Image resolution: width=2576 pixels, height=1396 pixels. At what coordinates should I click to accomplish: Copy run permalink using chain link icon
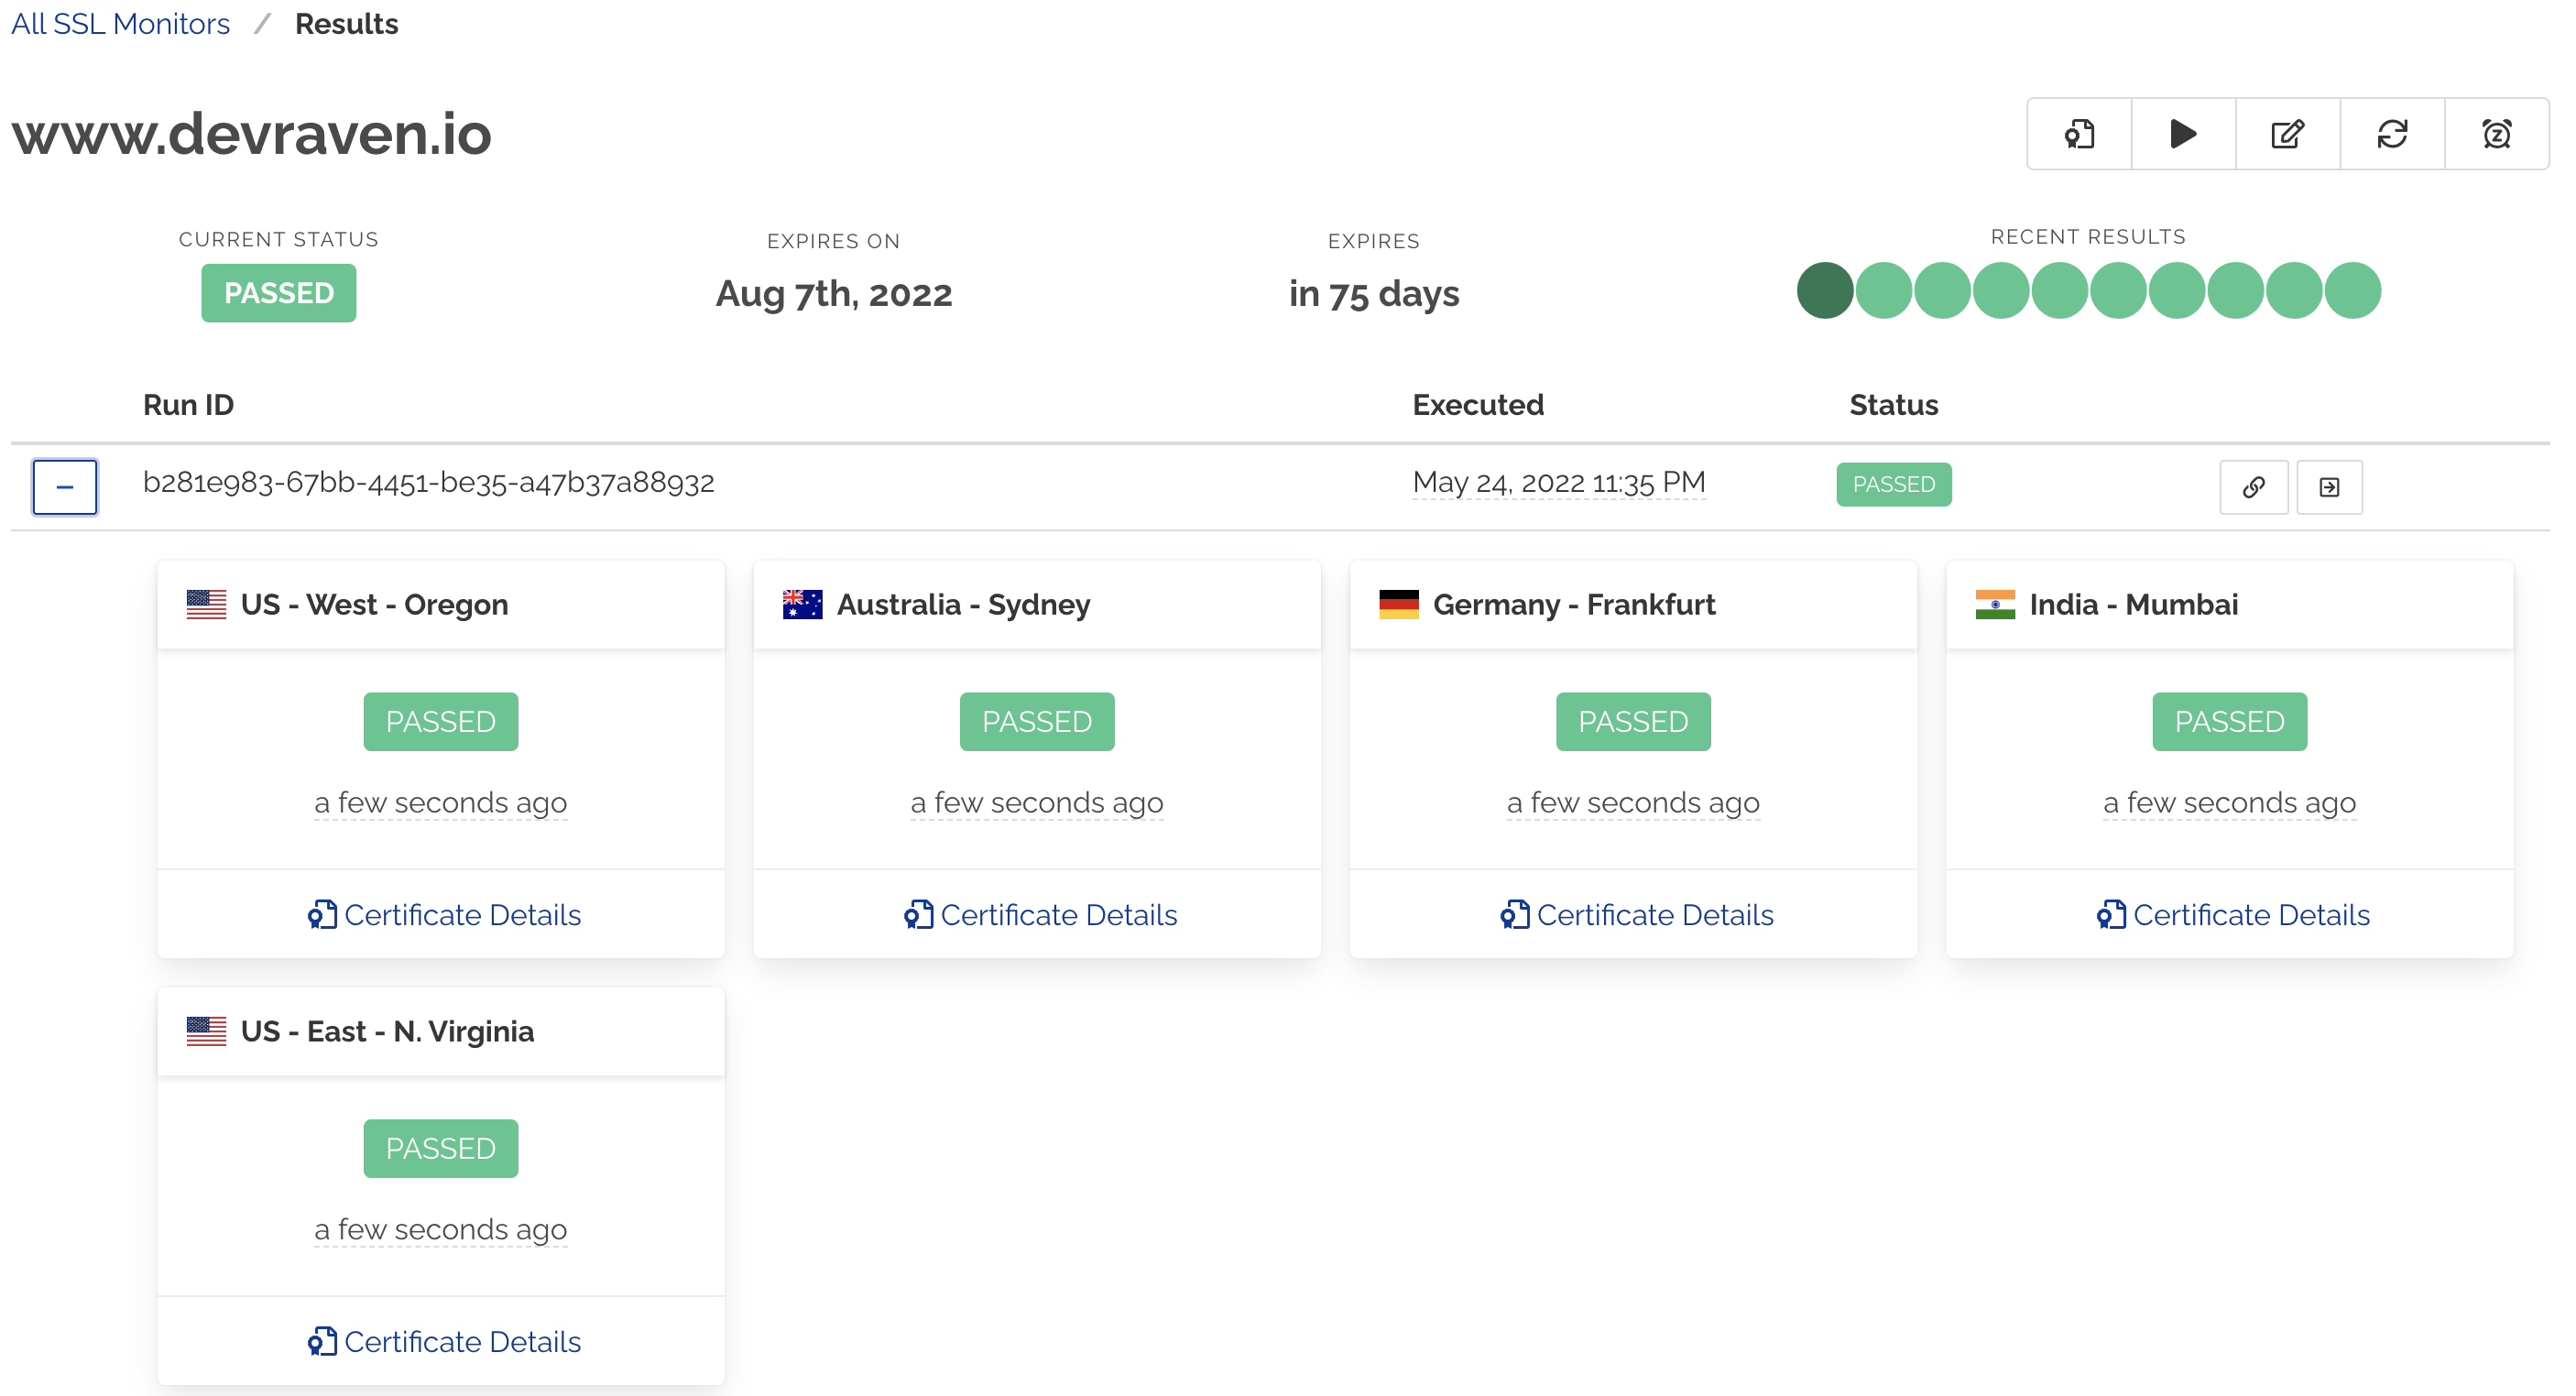click(2253, 487)
